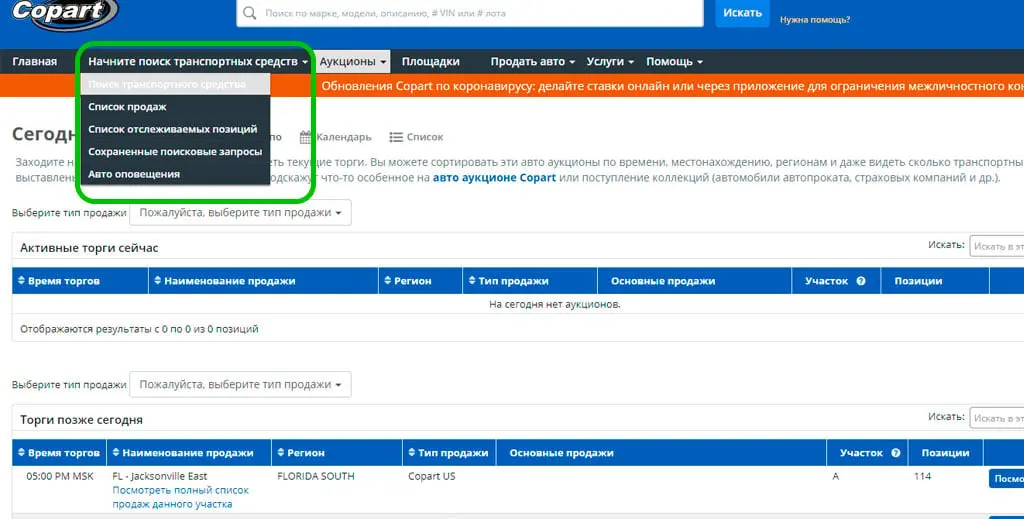Sort later auctions by Тип продажи
The height and width of the screenshot is (519, 1024).
448,452
